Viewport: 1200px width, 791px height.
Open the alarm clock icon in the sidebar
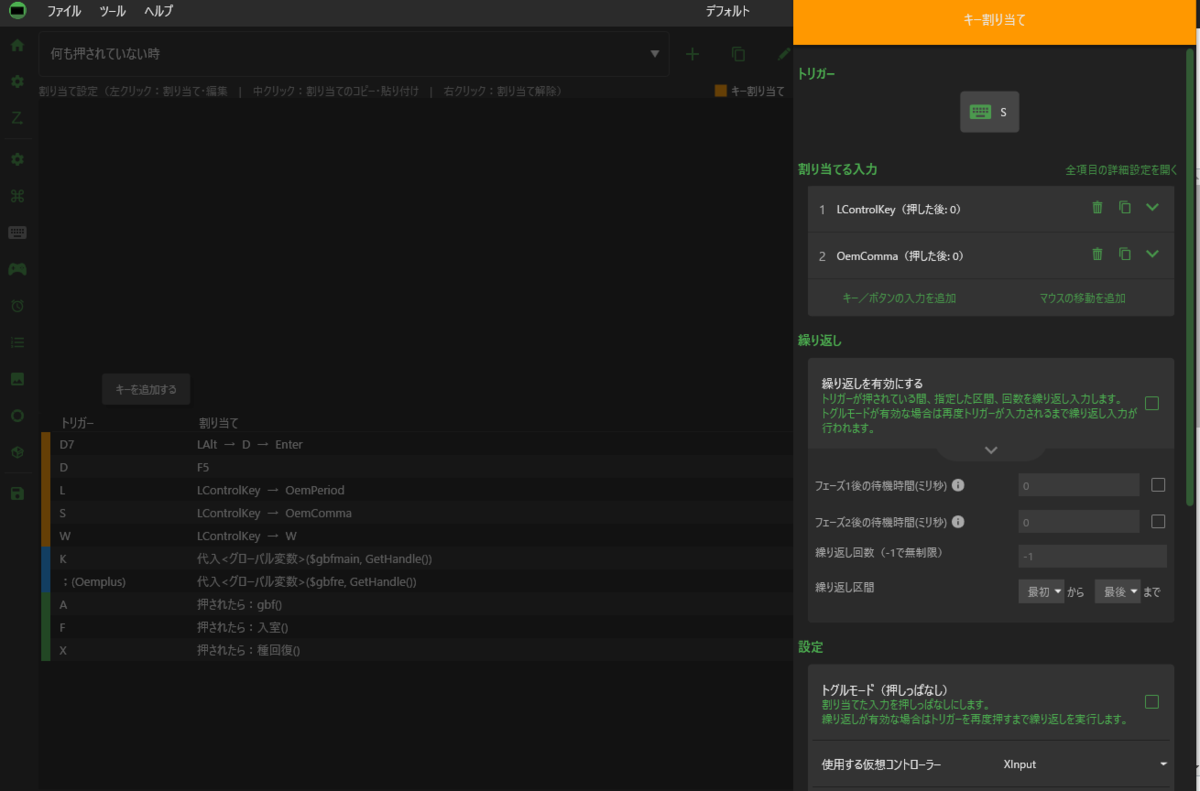click(x=17, y=306)
